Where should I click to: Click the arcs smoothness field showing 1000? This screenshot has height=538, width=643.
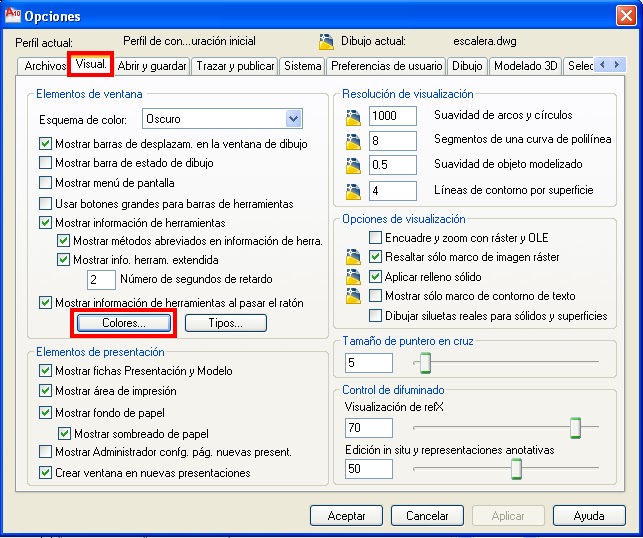[393, 116]
